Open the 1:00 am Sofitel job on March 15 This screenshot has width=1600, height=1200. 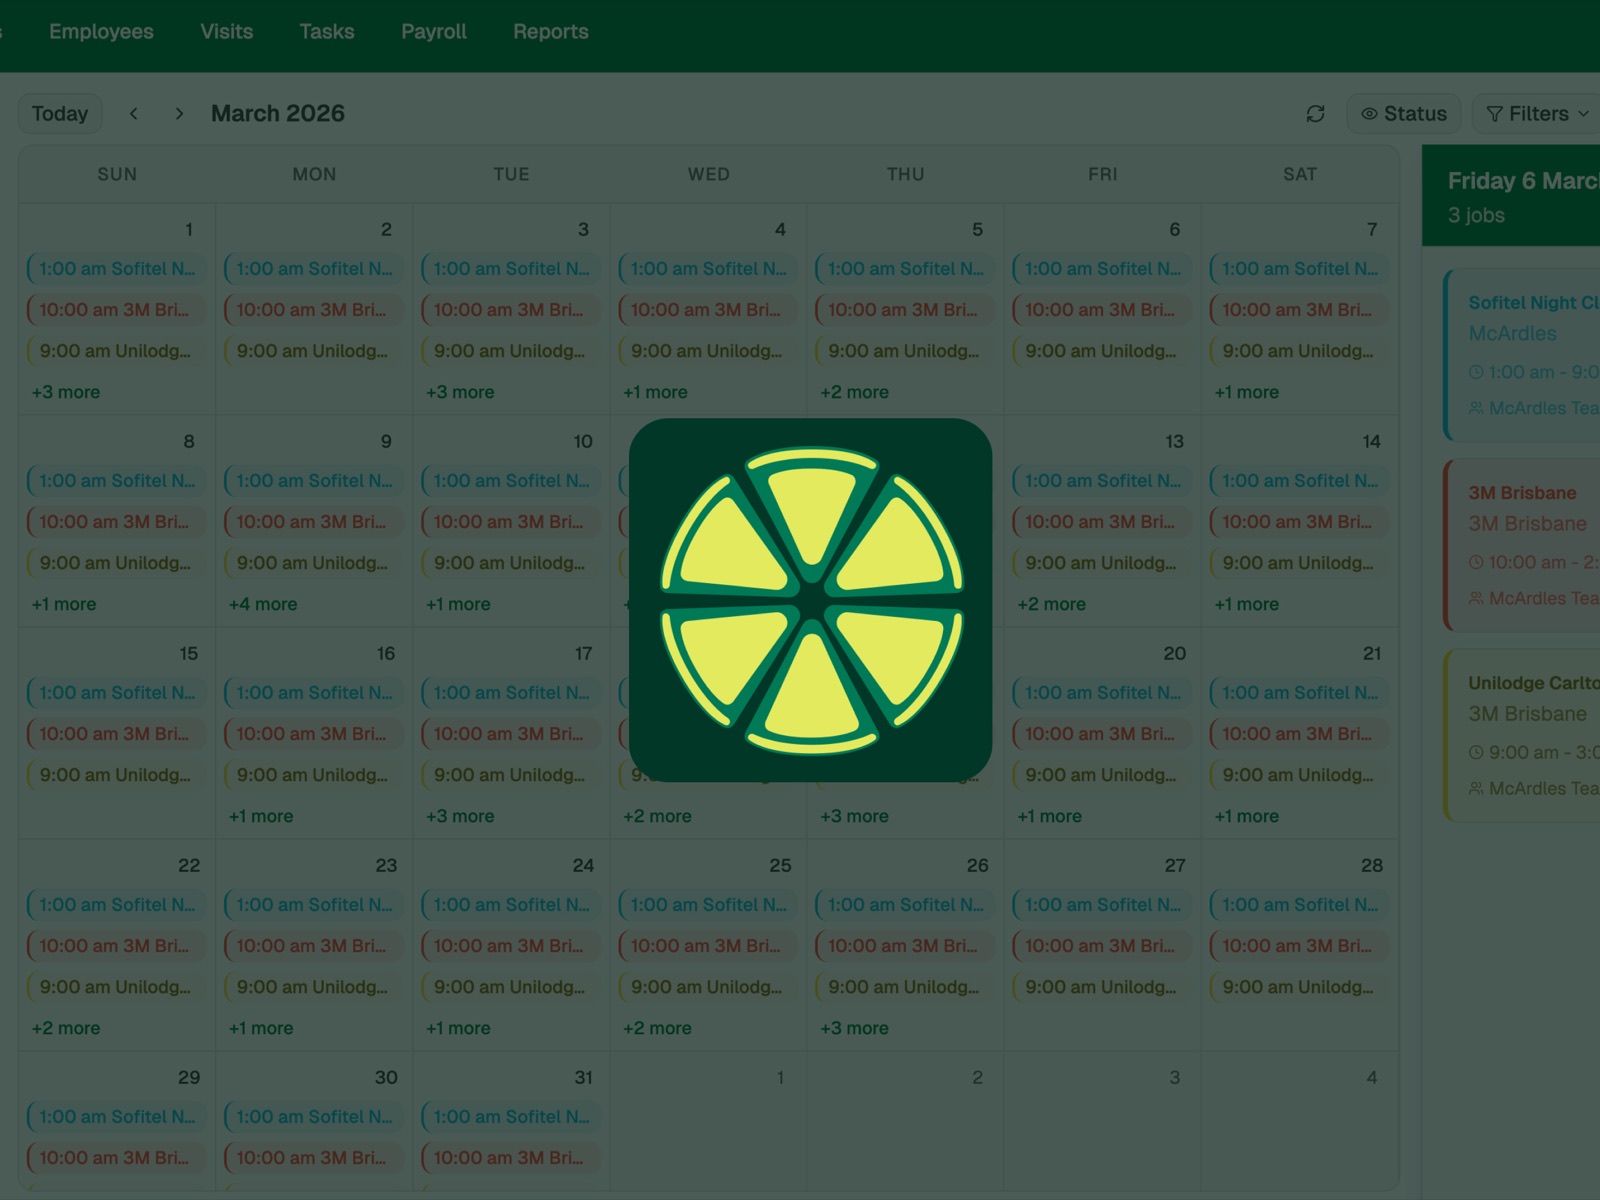point(117,693)
